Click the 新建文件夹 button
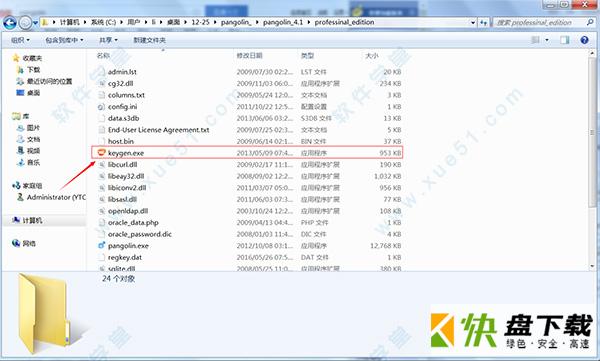The width and height of the screenshot is (600, 361). [x=149, y=40]
